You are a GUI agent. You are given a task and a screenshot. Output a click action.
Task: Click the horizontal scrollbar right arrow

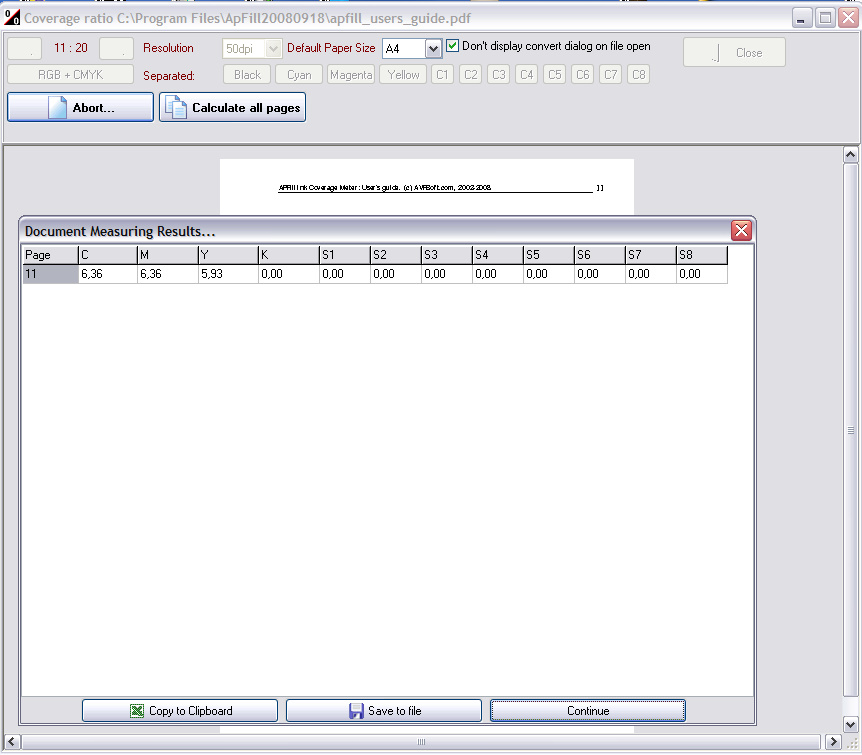pyautogui.click(x=833, y=742)
